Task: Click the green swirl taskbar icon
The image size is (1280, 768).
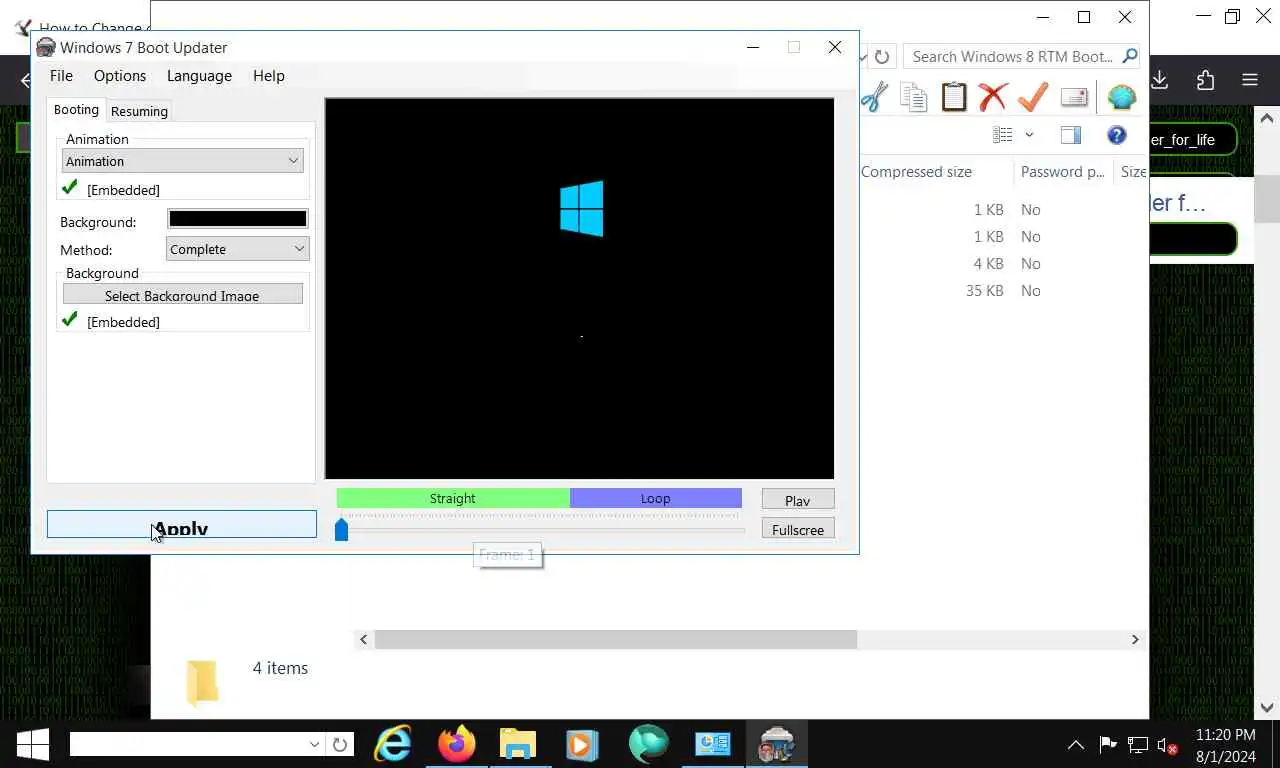Action: point(648,744)
